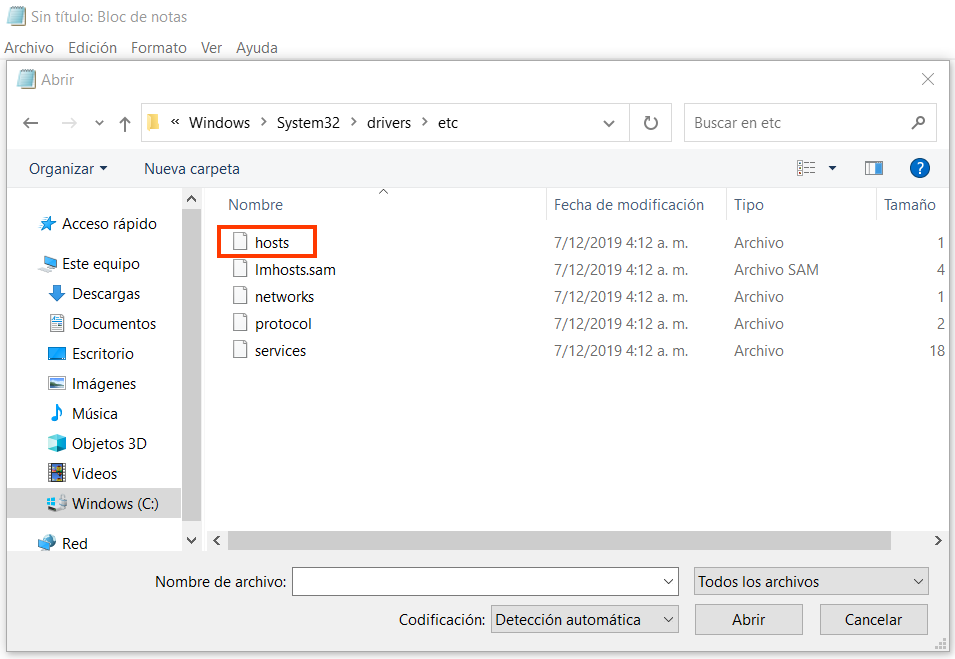Click the Abrir button
This screenshot has height=659, width=955.
click(748, 619)
